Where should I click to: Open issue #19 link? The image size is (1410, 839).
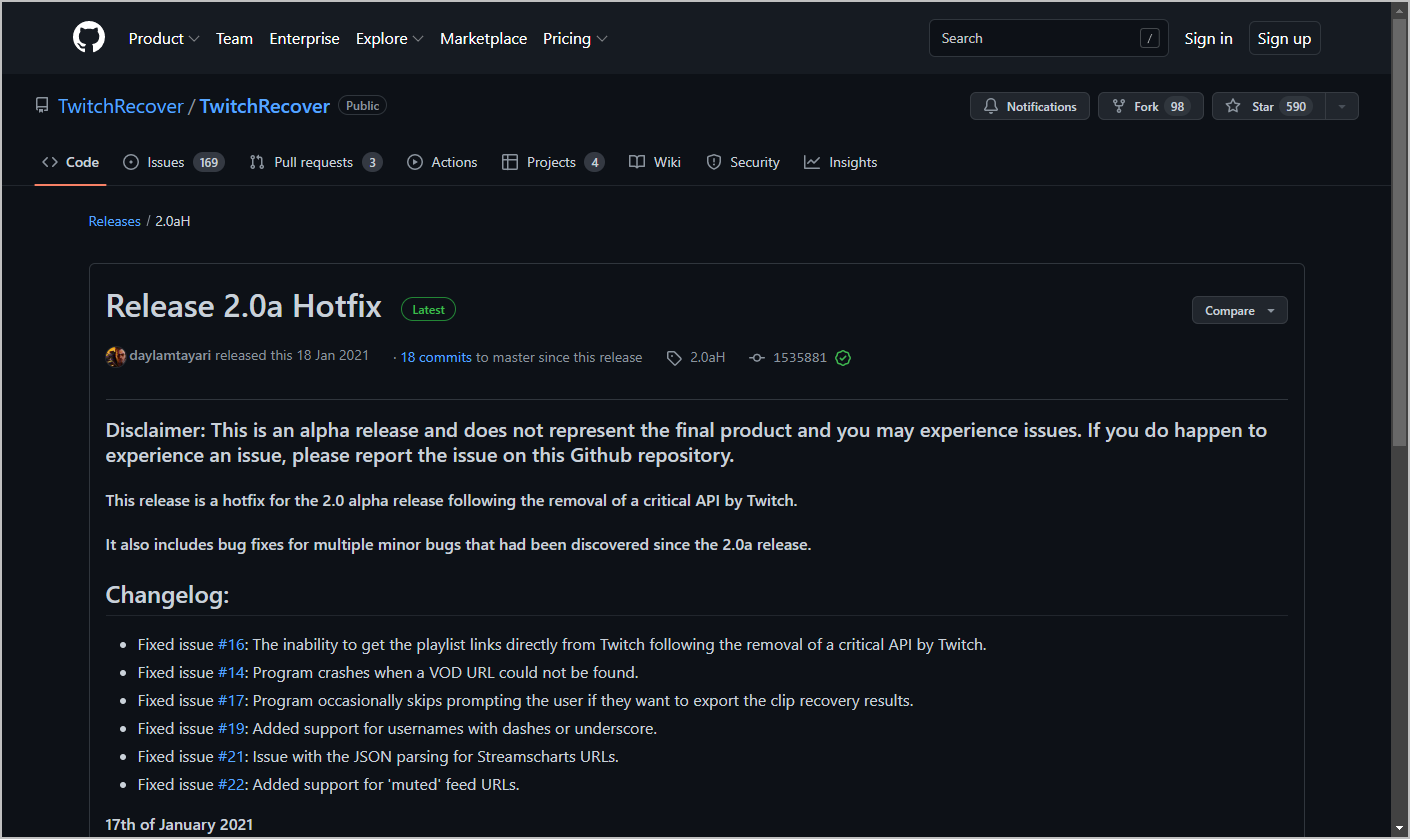[231, 728]
